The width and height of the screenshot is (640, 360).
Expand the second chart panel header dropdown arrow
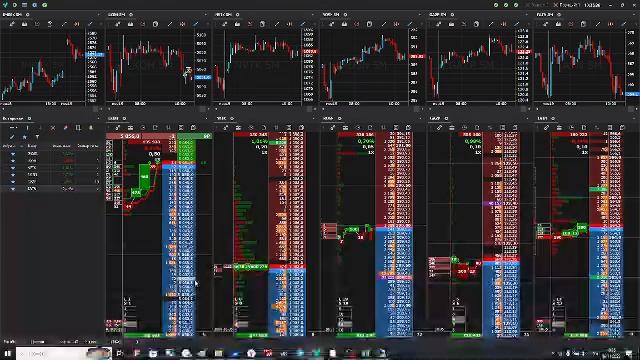(x=205, y=15)
